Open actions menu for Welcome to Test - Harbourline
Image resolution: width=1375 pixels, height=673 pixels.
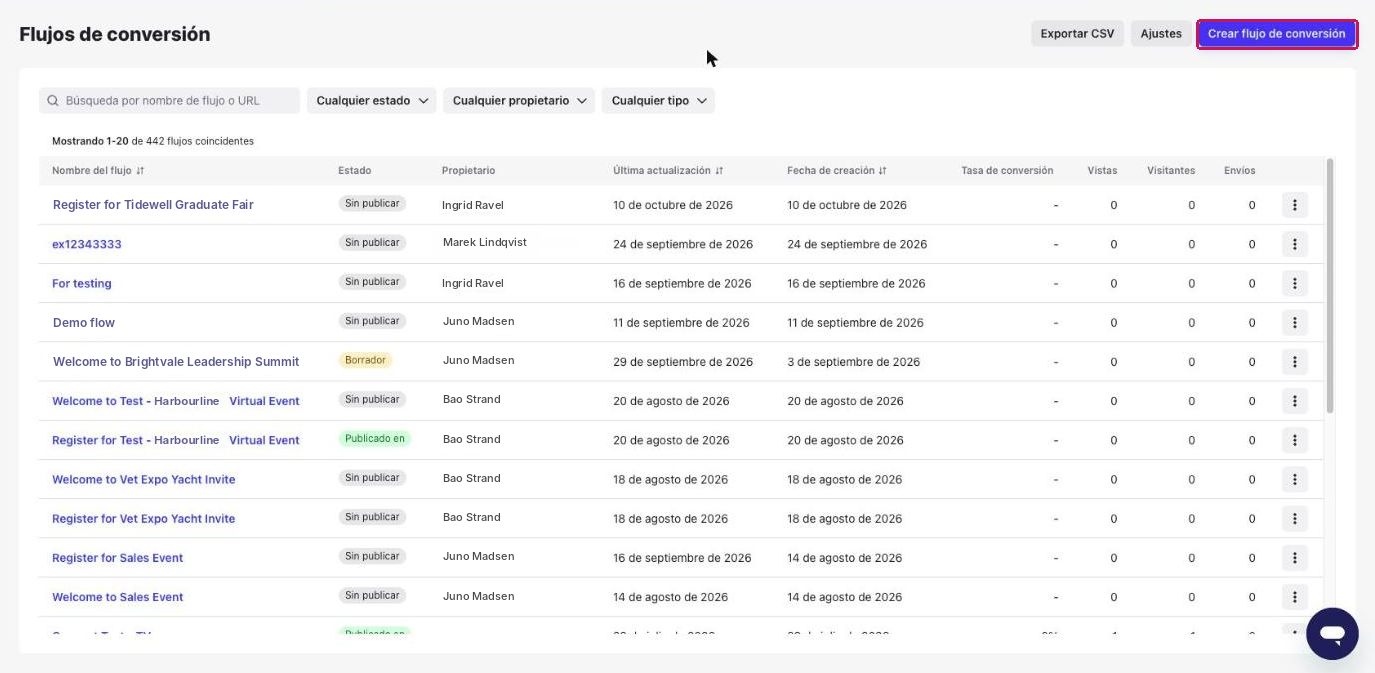point(1294,401)
